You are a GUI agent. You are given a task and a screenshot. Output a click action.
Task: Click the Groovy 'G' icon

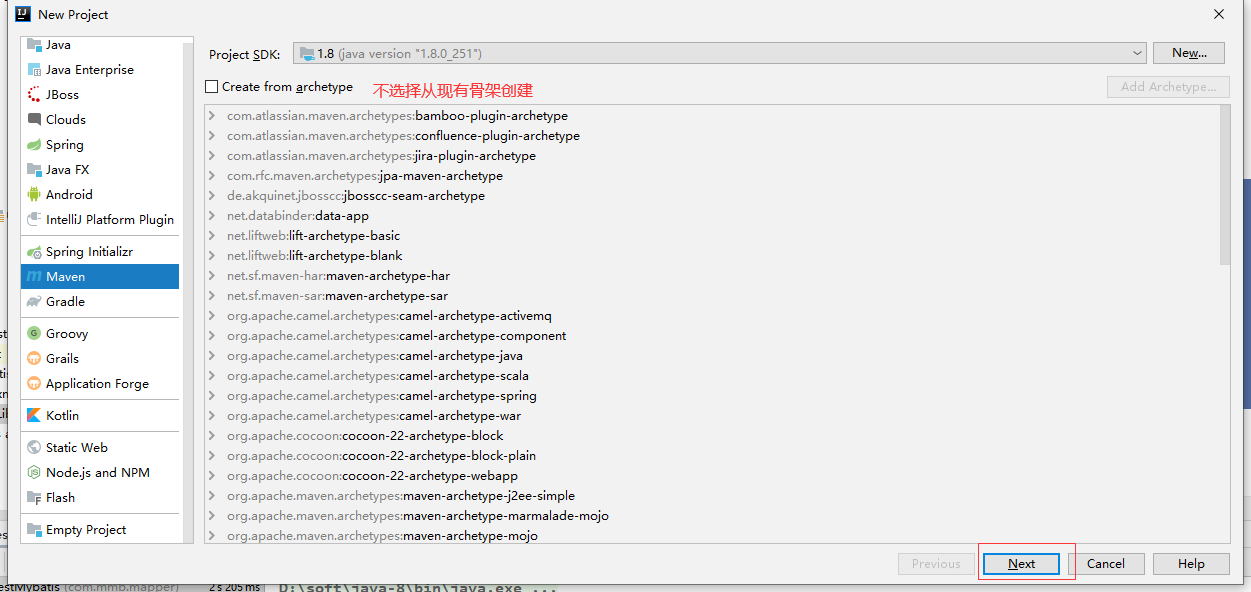(35, 334)
